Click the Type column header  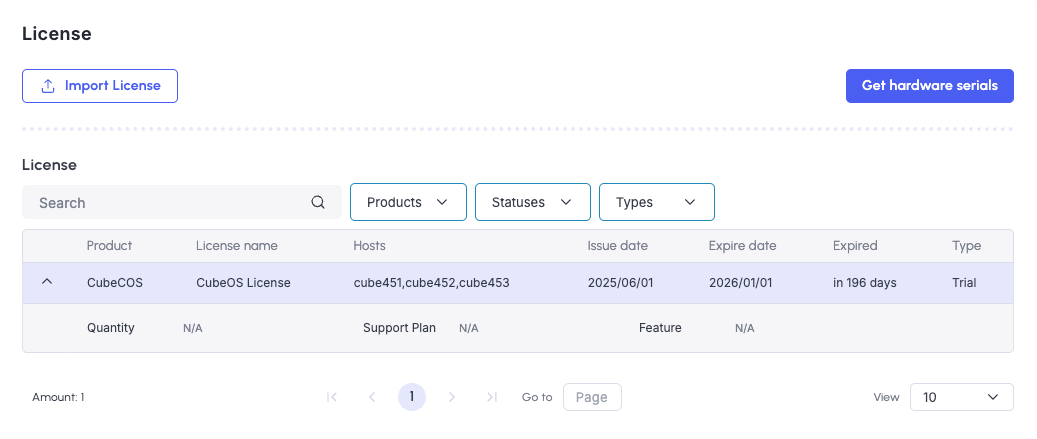pyautogui.click(x=966, y=246)
